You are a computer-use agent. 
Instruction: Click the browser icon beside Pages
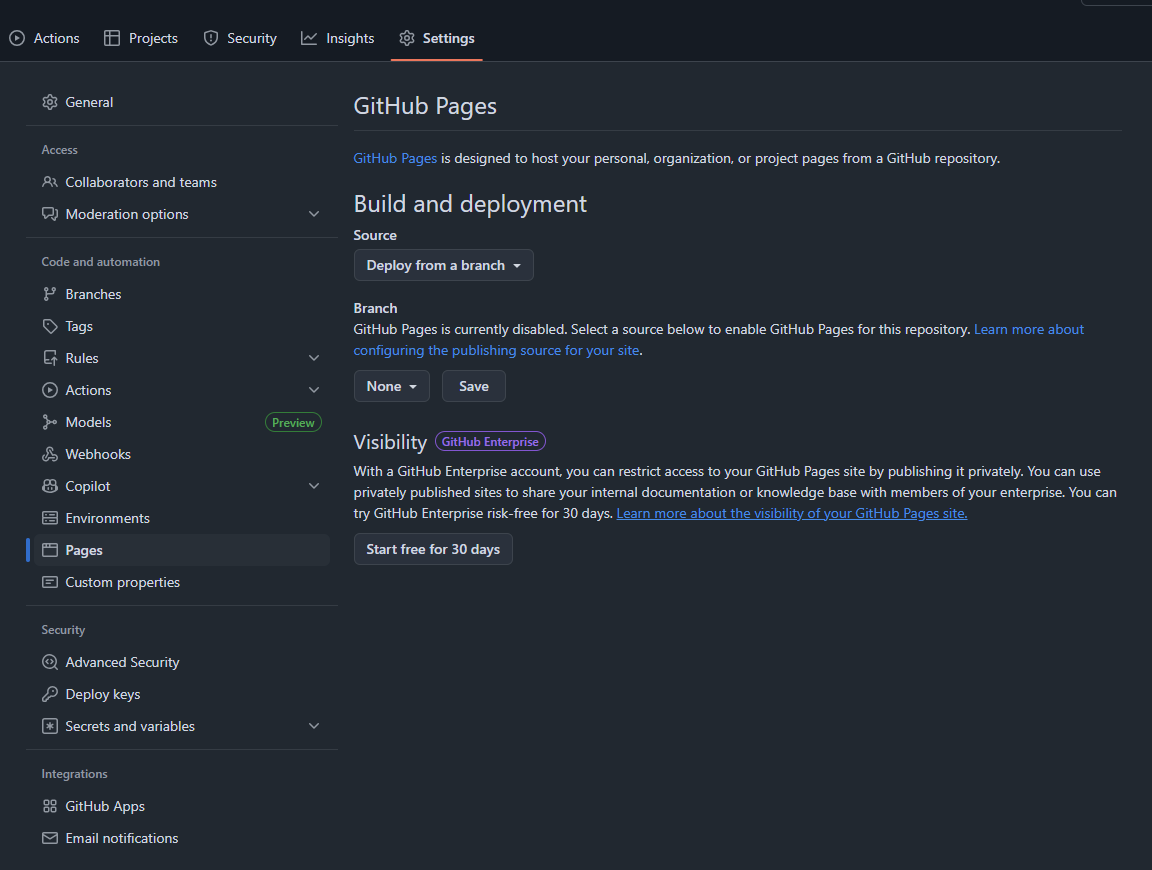tap(50, 550)
